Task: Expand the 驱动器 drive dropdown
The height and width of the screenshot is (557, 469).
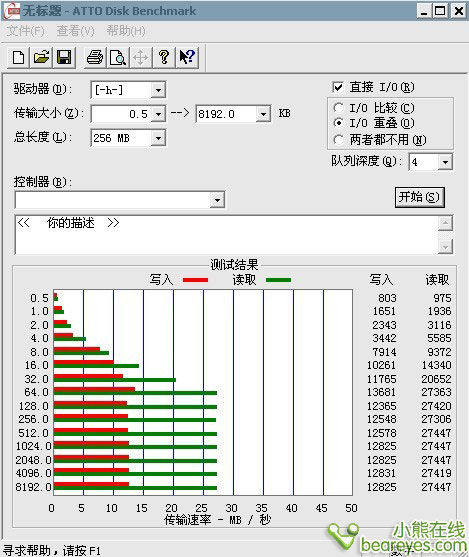Action: coord(158,90)
